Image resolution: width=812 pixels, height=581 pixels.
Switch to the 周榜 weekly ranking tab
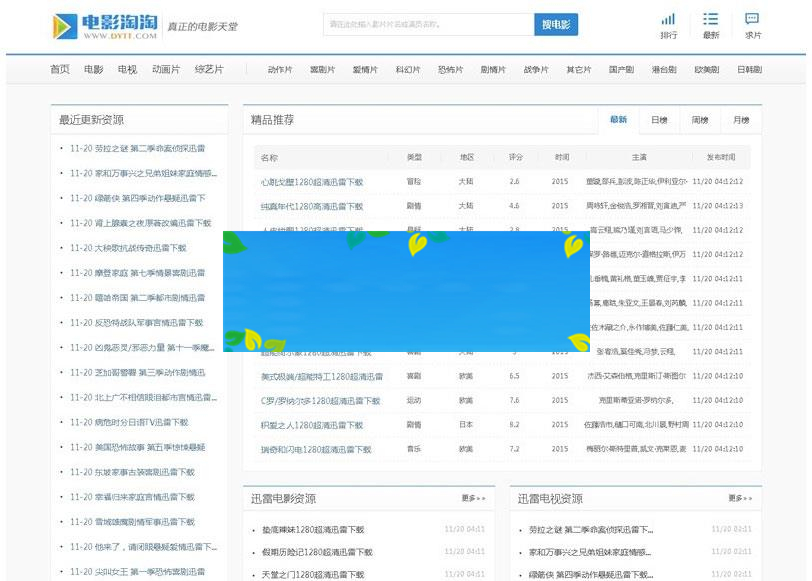click(699, 118)
